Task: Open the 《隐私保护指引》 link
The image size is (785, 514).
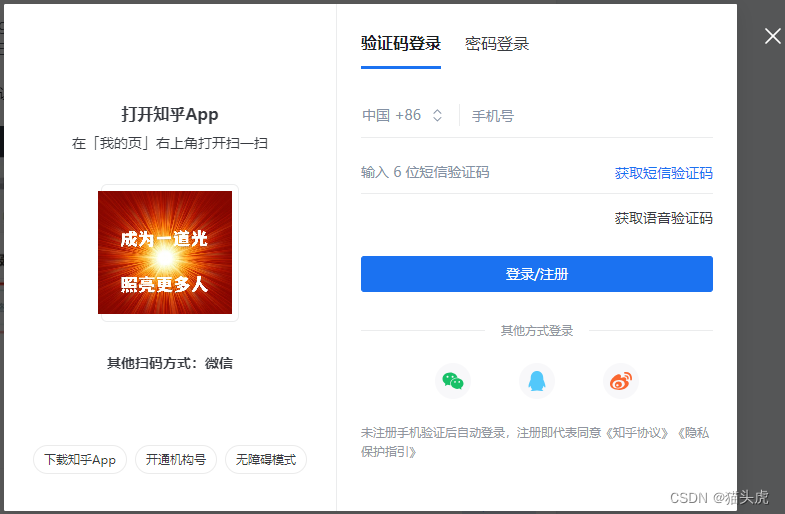Action: click(693, 433)
